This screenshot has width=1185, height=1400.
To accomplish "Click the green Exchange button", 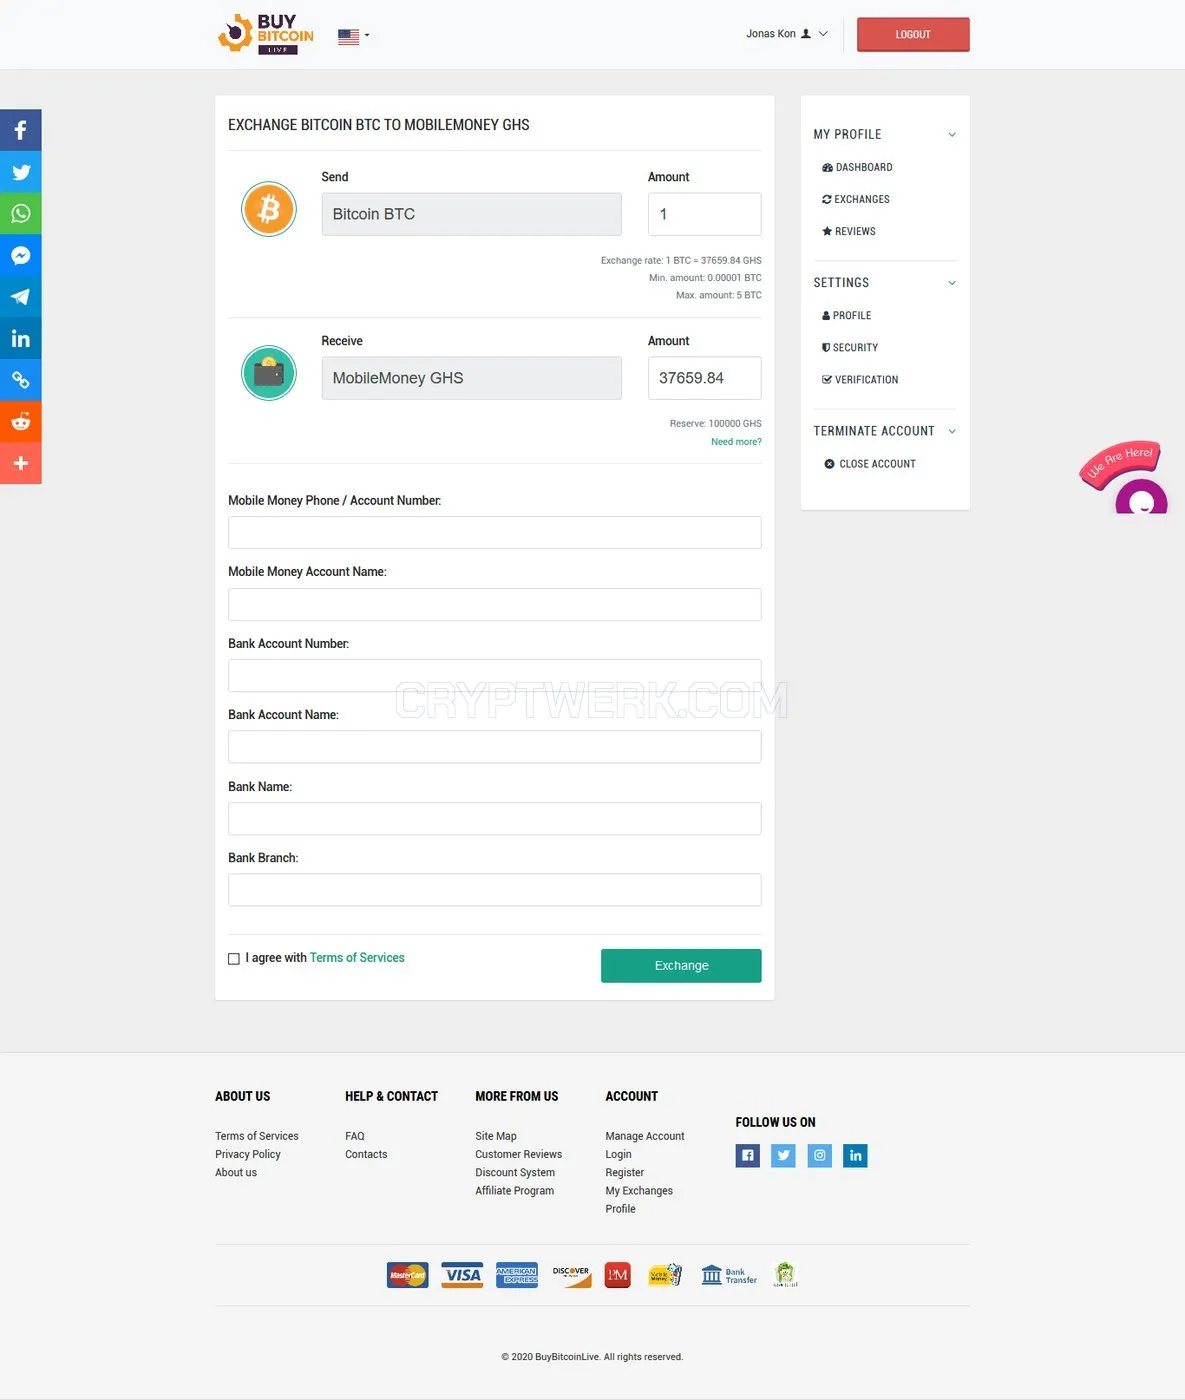I will coord(681,966).
